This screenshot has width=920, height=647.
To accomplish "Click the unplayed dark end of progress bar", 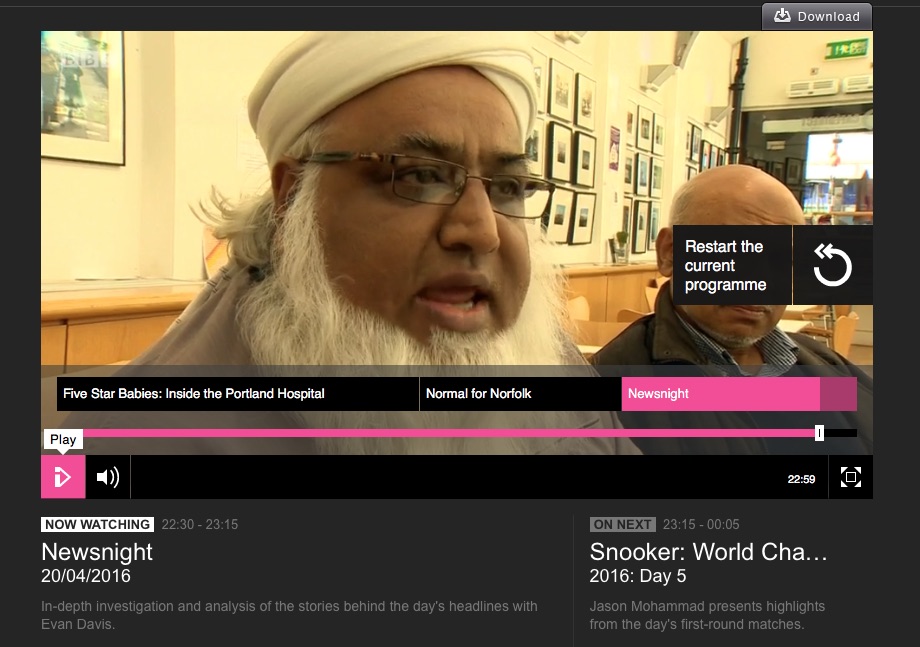I will 840,433.
